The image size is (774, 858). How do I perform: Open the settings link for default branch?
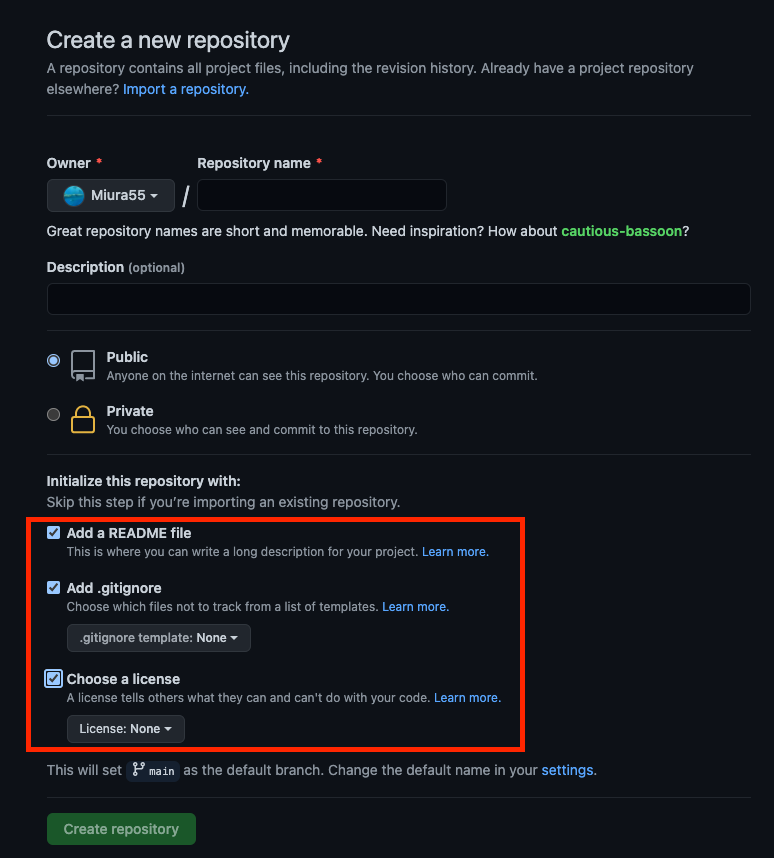(567, 770)
